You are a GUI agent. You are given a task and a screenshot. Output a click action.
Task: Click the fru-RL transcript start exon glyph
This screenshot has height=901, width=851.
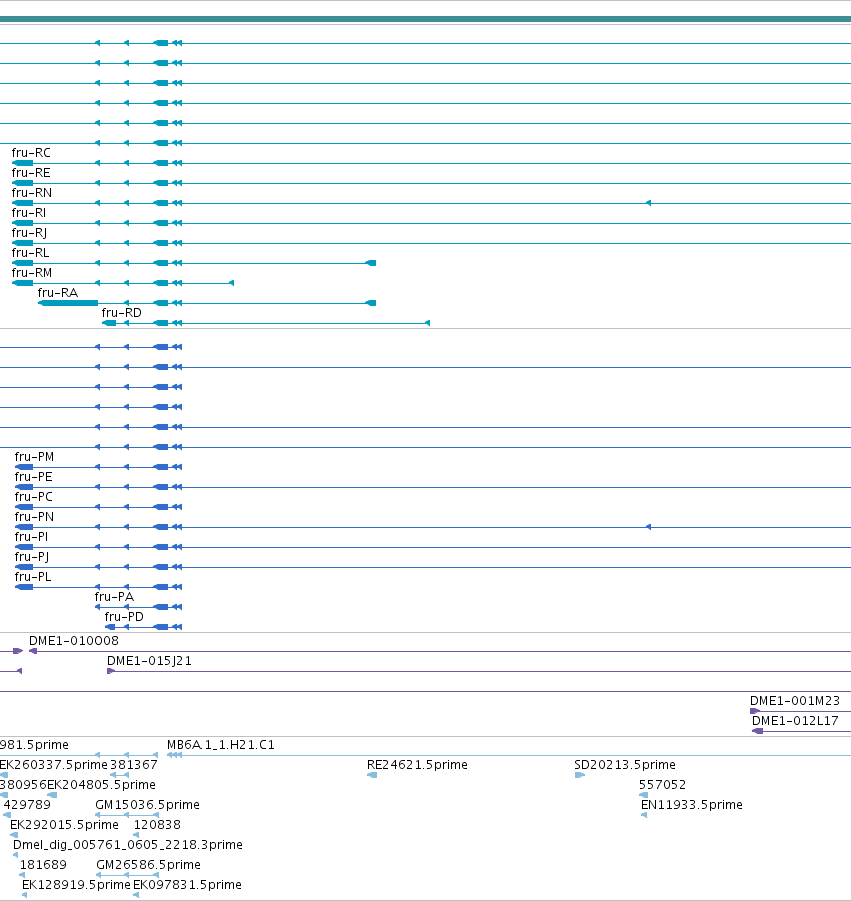click(x=371, y=263)
